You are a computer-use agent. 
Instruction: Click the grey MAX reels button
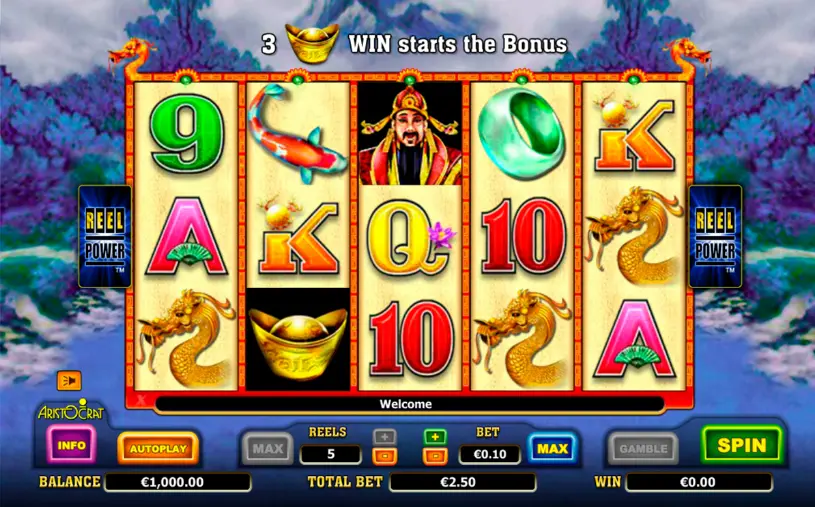pyautogui.click(x=268, y=448)
